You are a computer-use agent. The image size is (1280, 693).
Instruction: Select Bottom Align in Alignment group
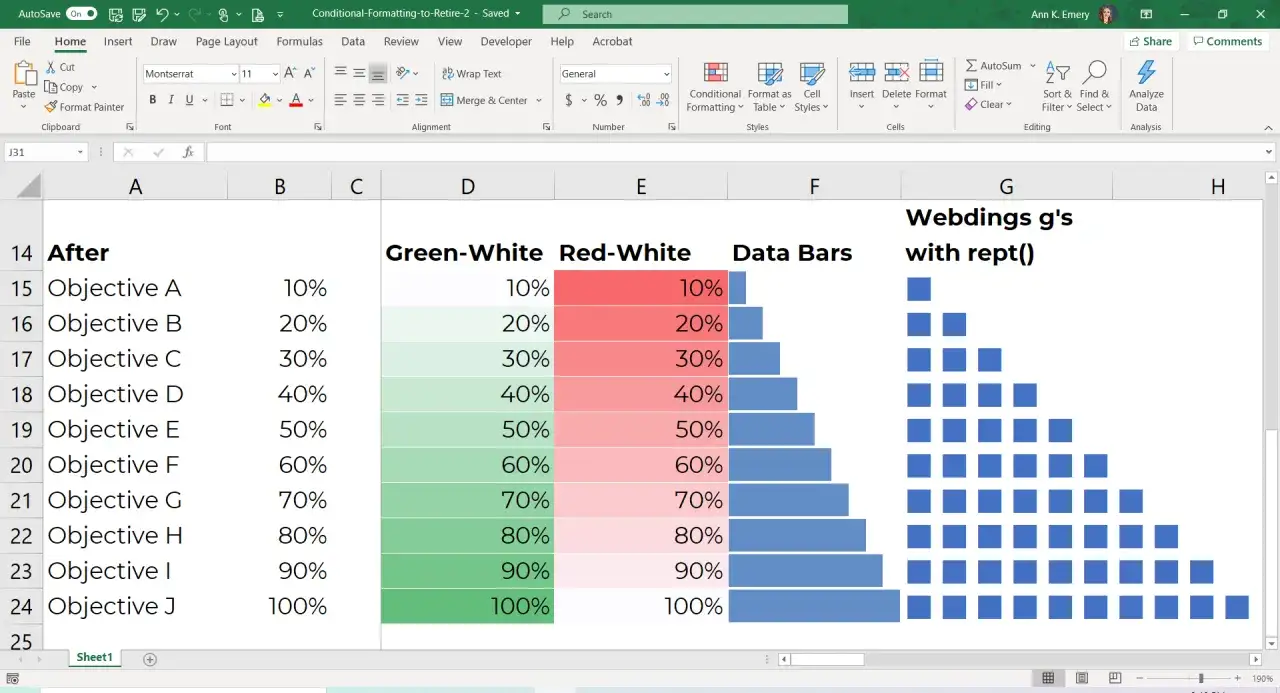pyautogui.click(x=378, y=73)
